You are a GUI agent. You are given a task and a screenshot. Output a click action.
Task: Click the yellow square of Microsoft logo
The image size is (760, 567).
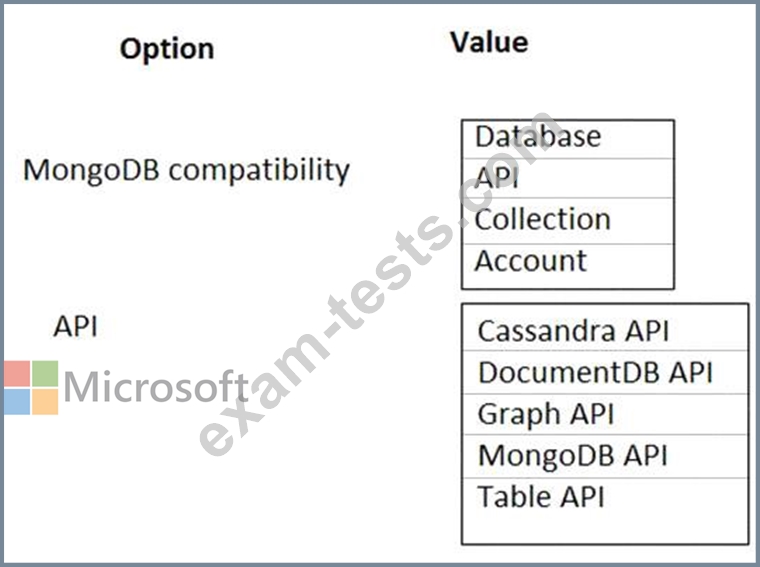coord(45,402)
